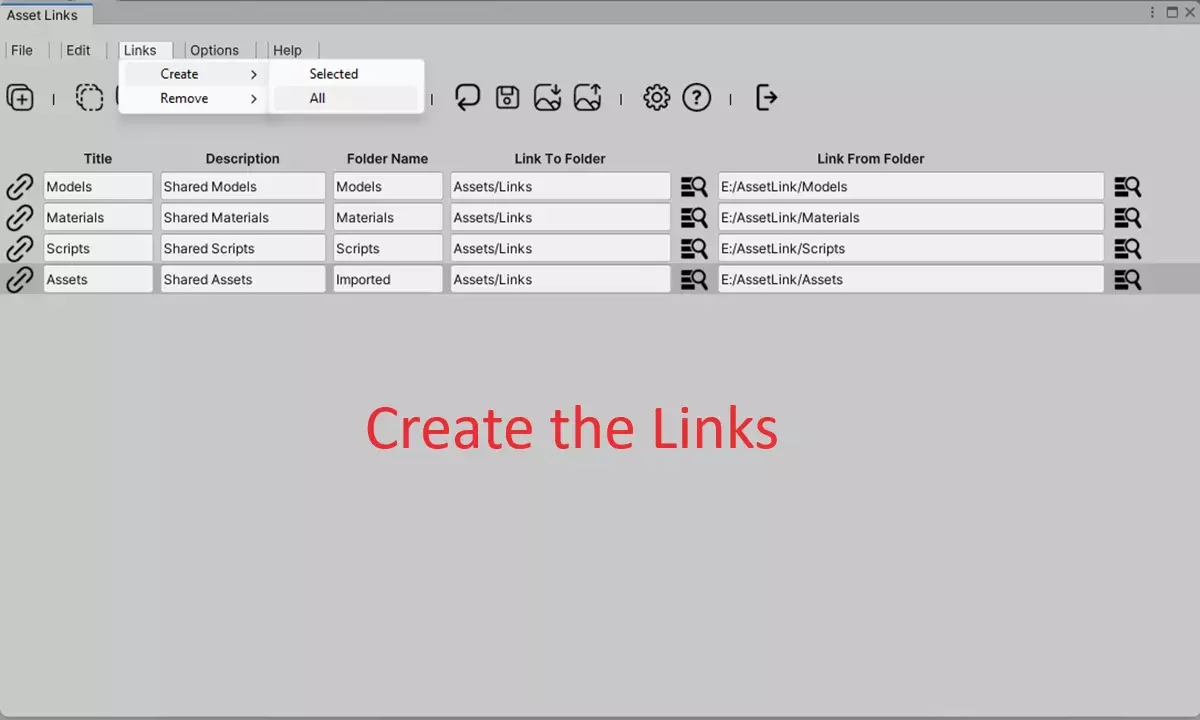Browse Link From Folder for E:/AssetLink/Models
Viewport: 1200px width, 720px height.
point(1128,187)
